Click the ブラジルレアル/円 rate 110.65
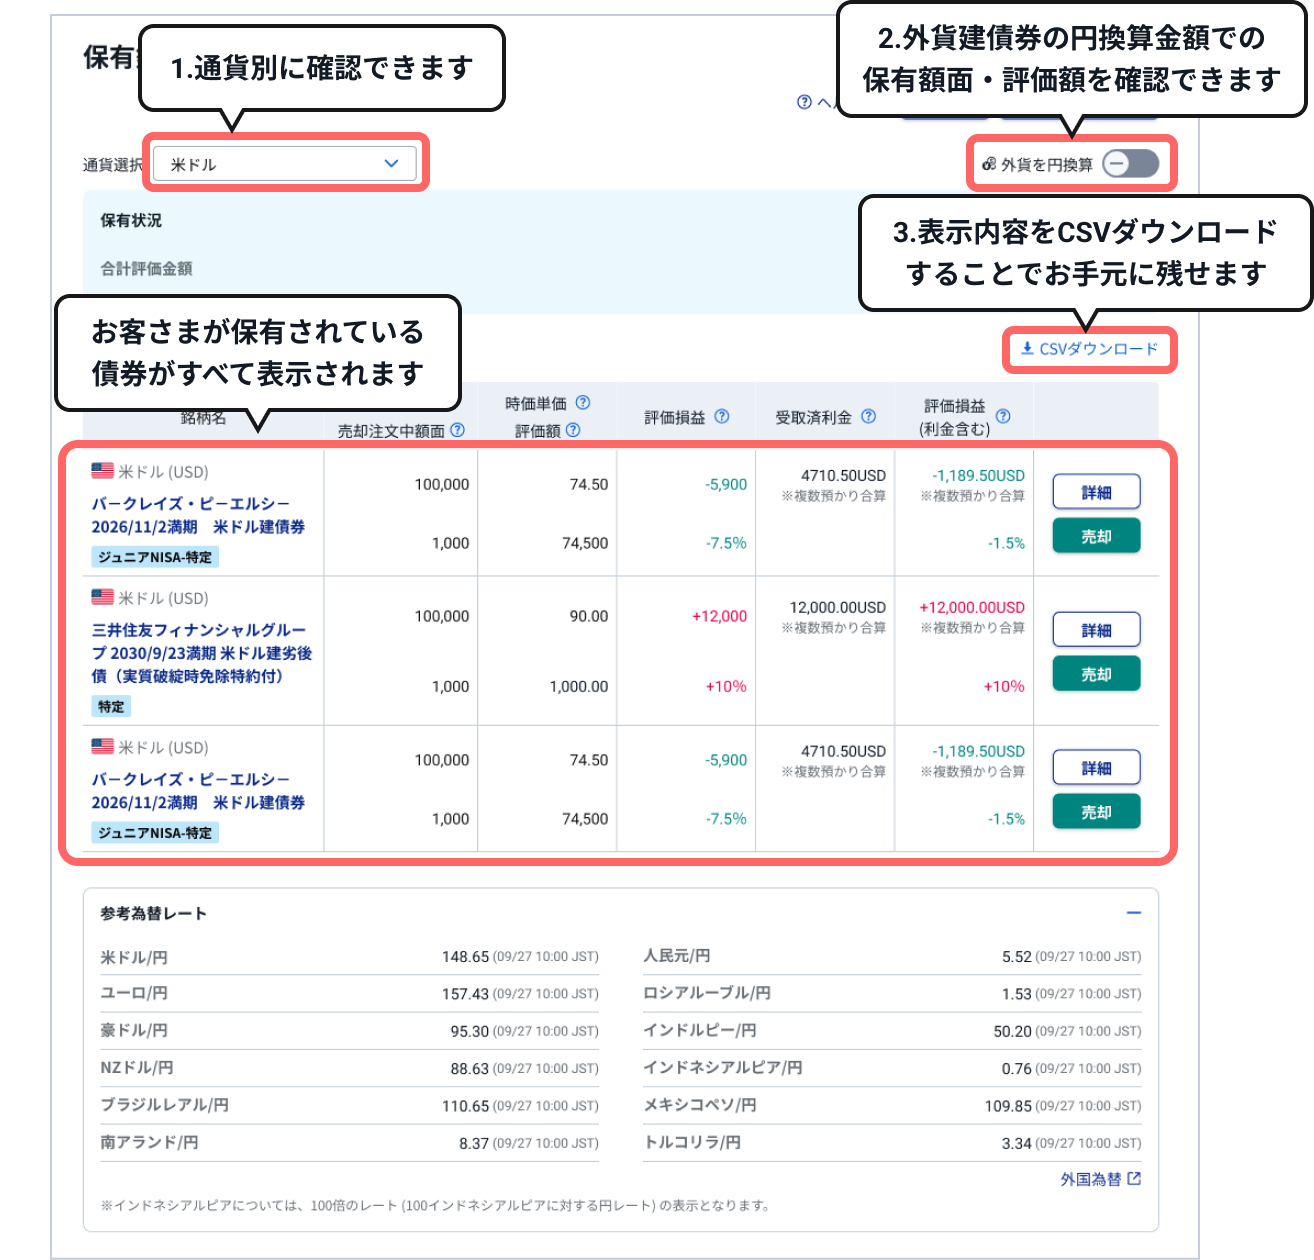 point(465,1106)
